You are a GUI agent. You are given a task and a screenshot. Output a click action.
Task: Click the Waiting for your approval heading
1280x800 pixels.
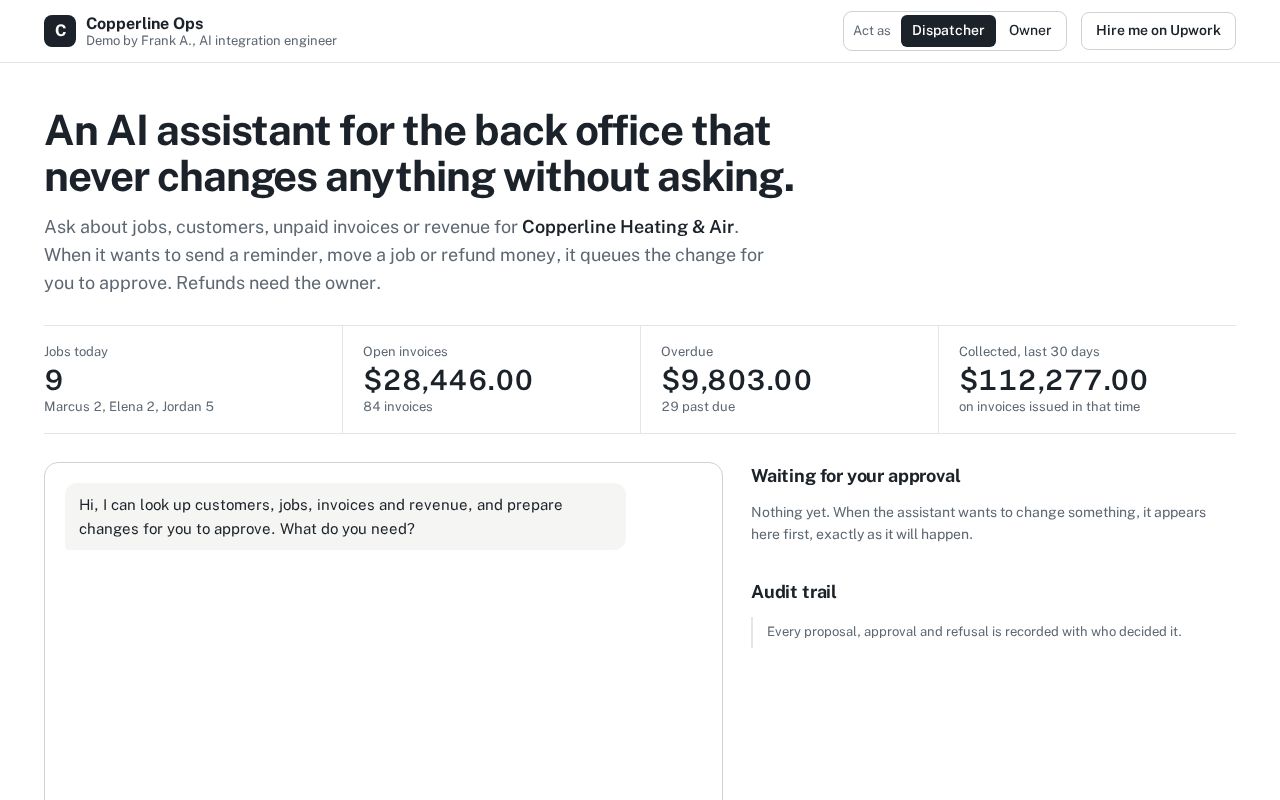coord(855,476)
